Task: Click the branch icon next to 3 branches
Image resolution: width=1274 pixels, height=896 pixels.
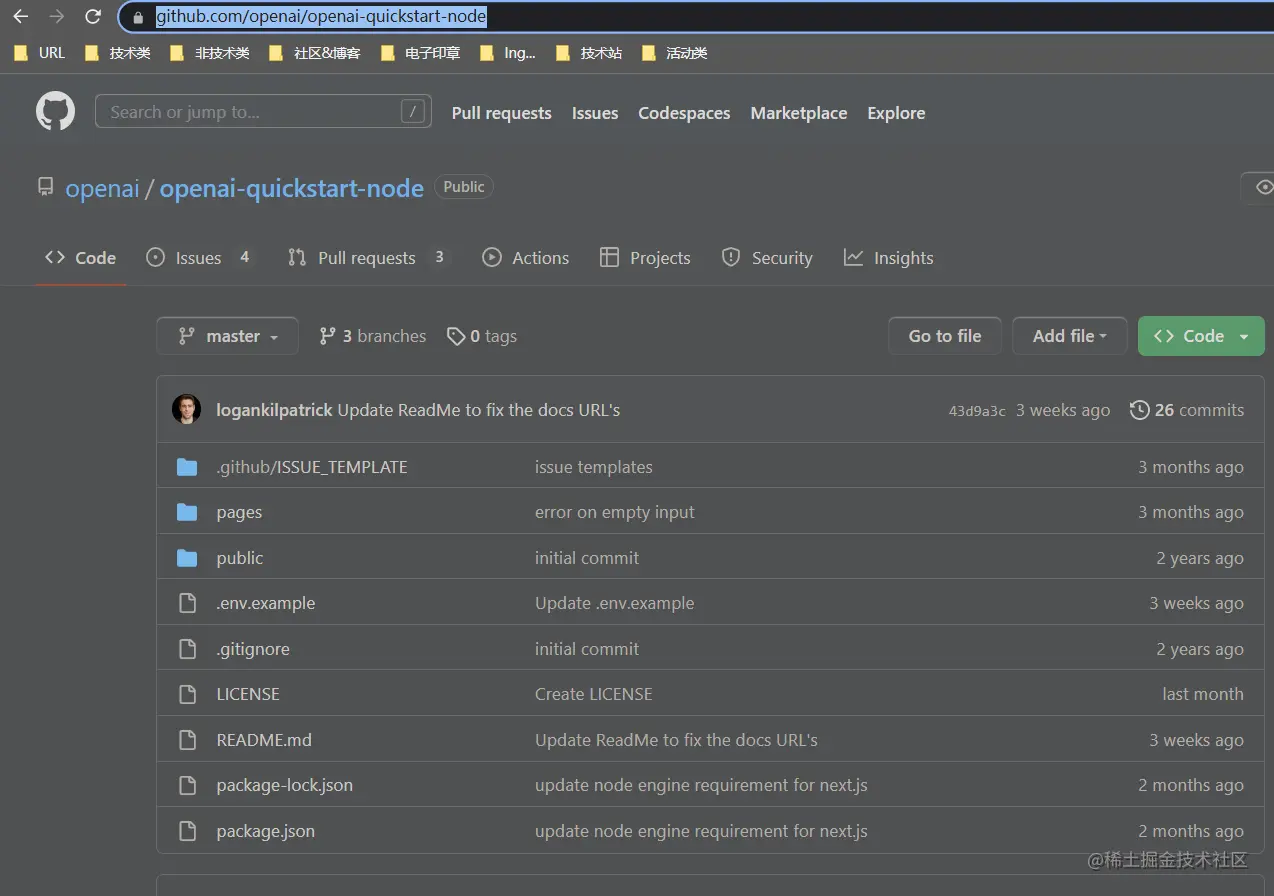Action: pos(327,336)
